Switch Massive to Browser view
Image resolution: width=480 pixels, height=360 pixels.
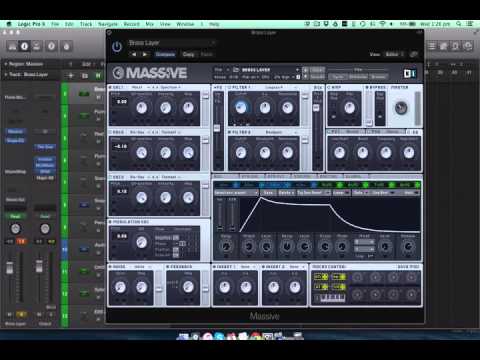click(379, 77)
